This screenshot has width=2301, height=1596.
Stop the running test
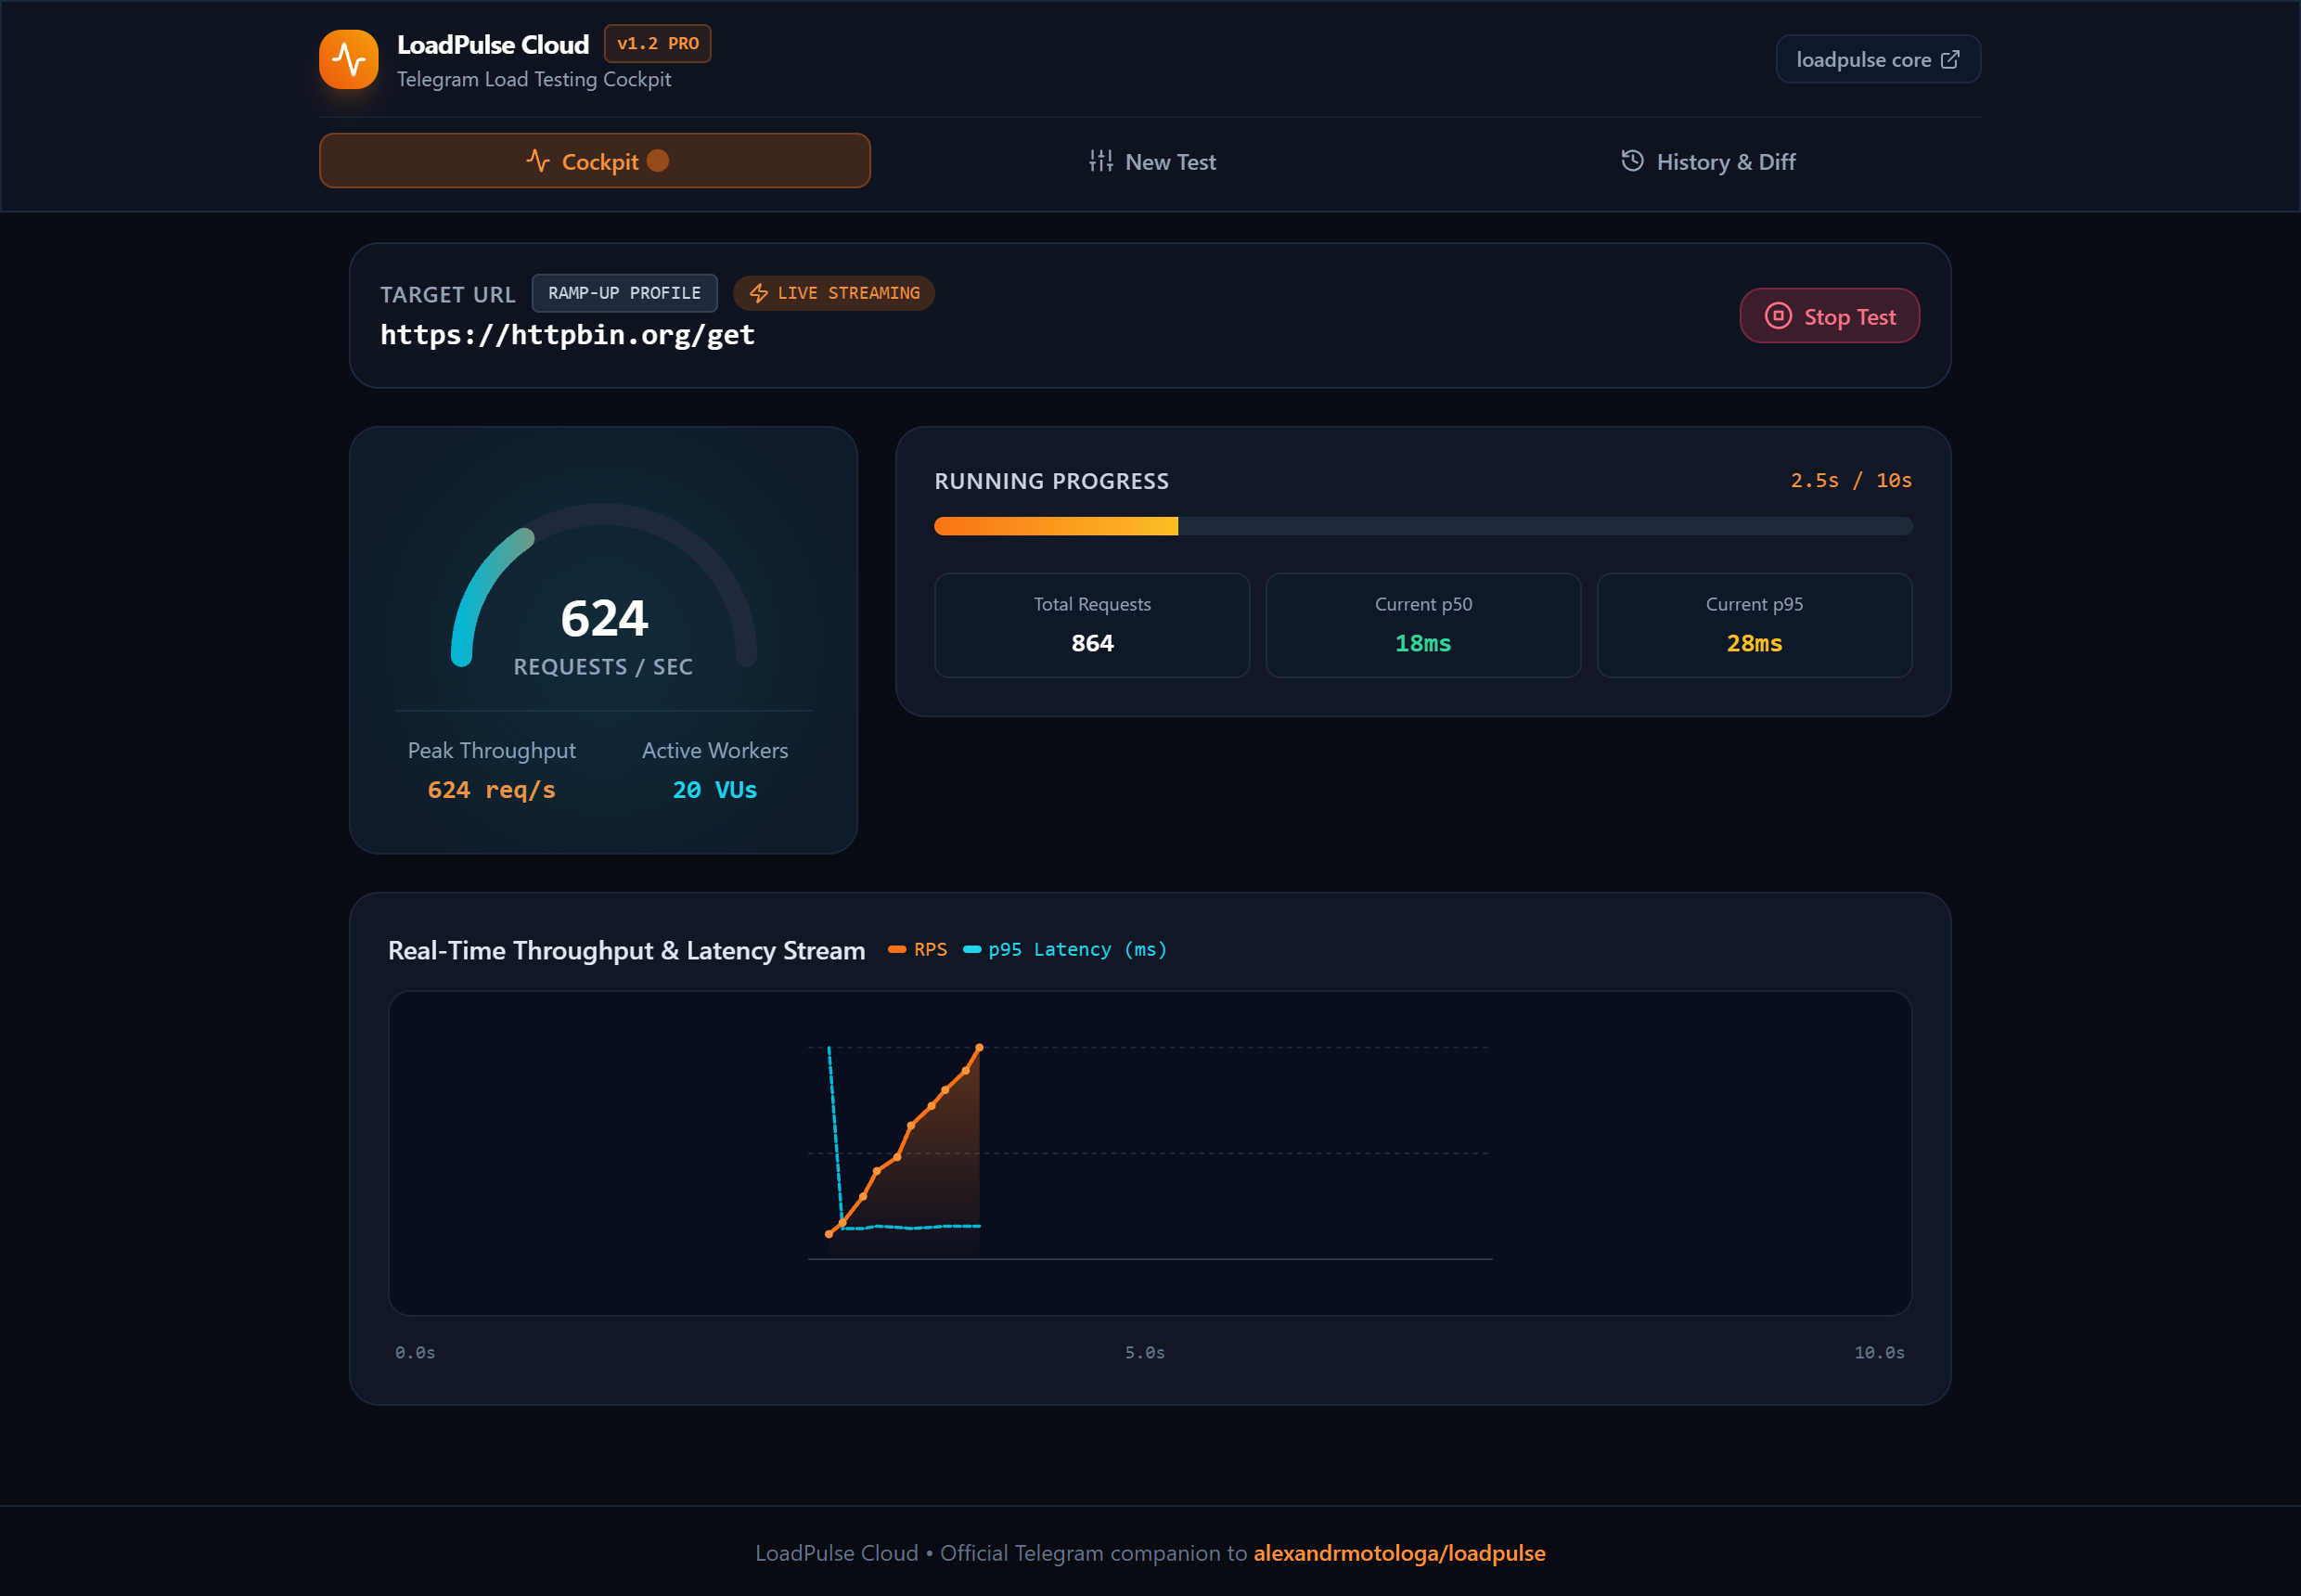click(x=1829, y=316)
